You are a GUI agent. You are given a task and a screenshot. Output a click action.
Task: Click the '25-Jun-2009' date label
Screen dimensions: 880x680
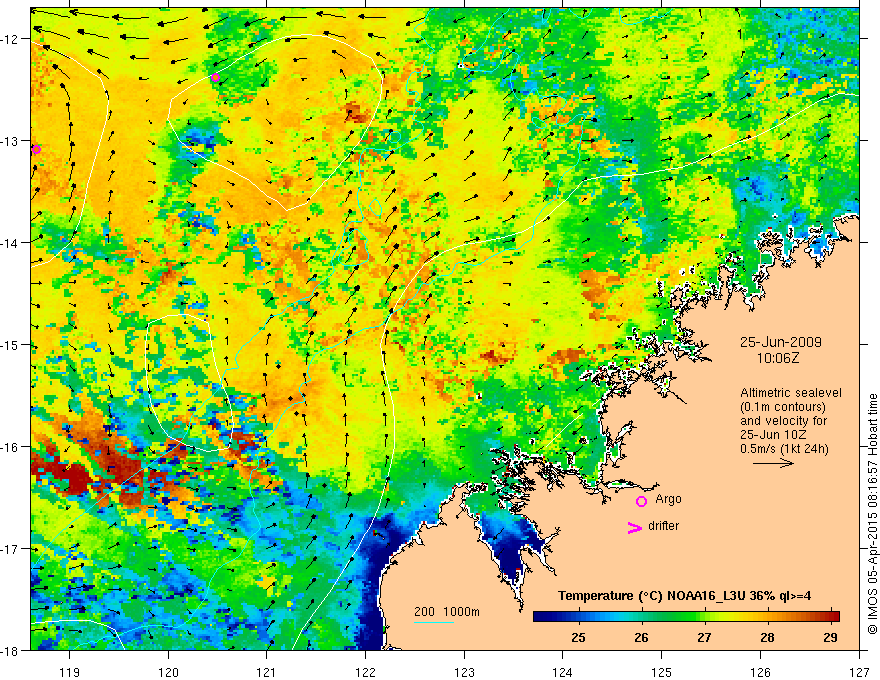[781, 342]
